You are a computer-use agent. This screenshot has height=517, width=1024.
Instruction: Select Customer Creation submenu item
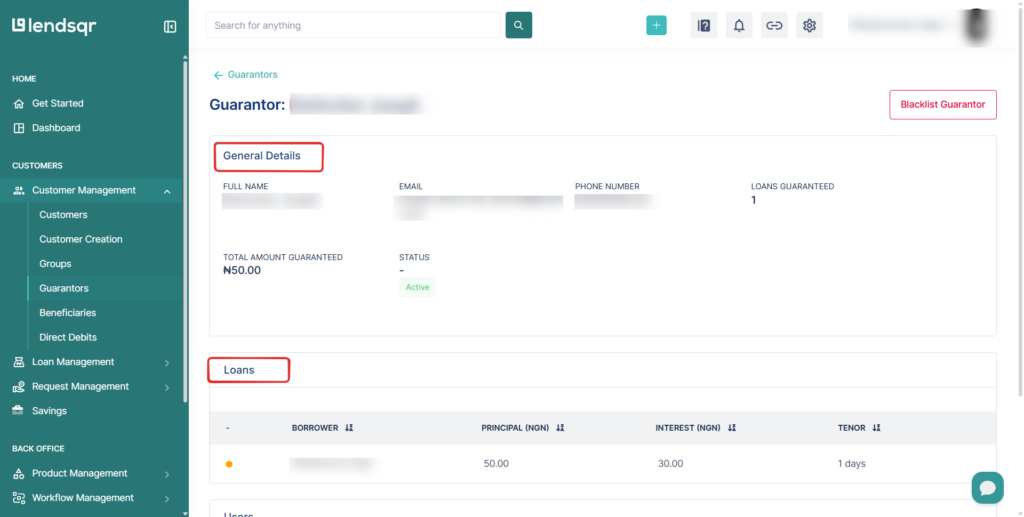point(81,240)
